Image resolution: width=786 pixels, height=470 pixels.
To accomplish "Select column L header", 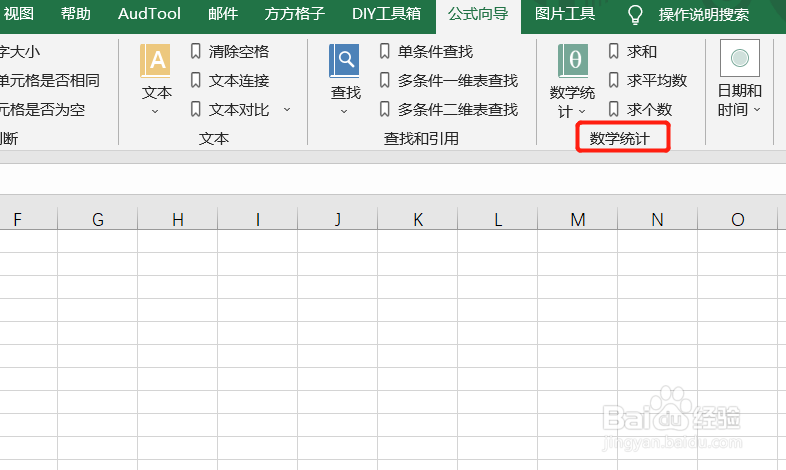I will tap(498, 219).
